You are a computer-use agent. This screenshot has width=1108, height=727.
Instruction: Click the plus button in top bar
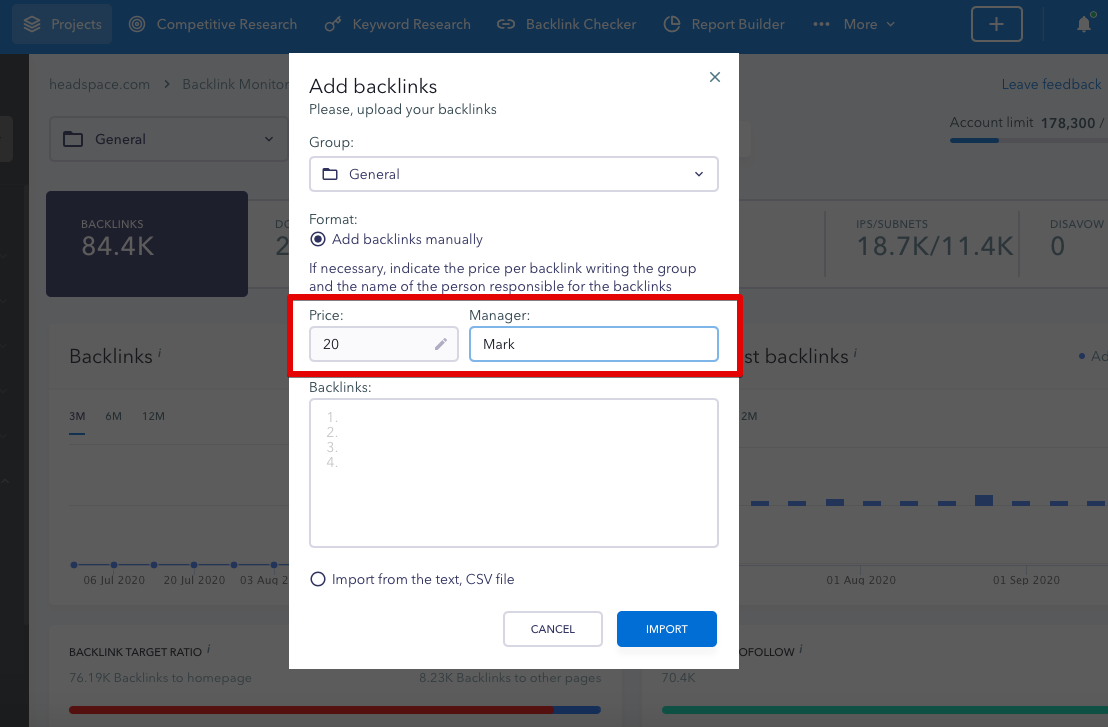click(996, 24)
